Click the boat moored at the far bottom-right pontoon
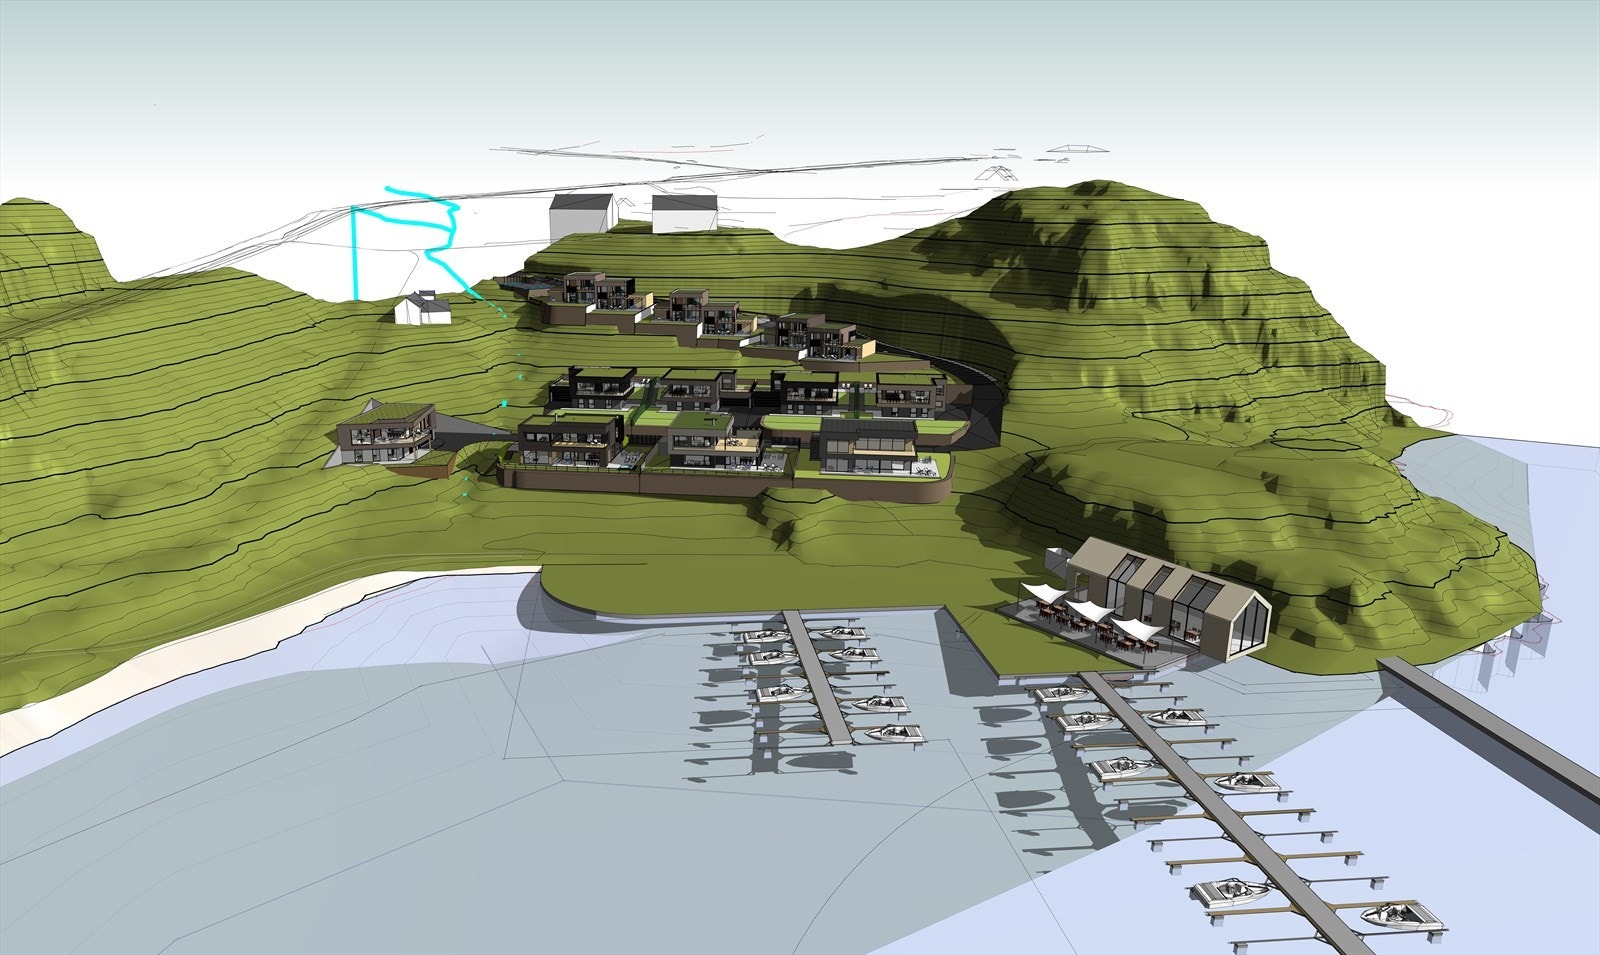The image size is (1600, 955). (1390, 915)
